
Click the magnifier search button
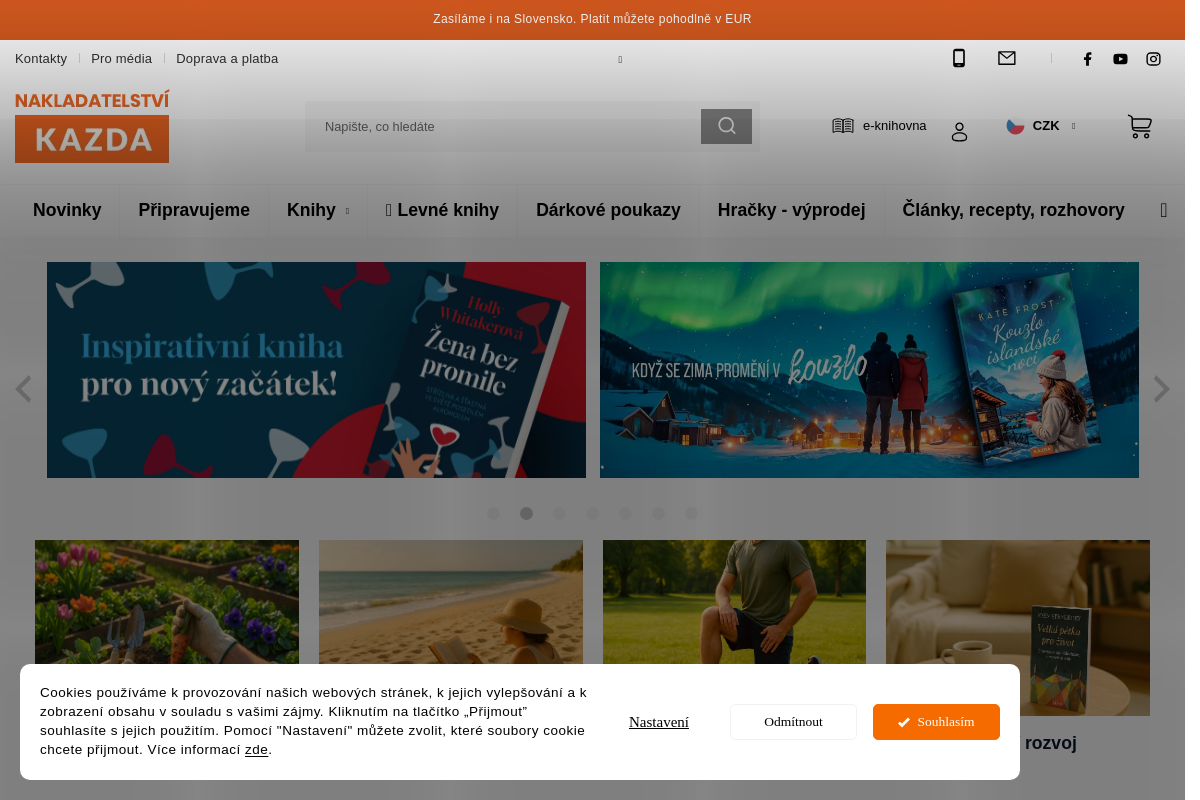(726, 126)
